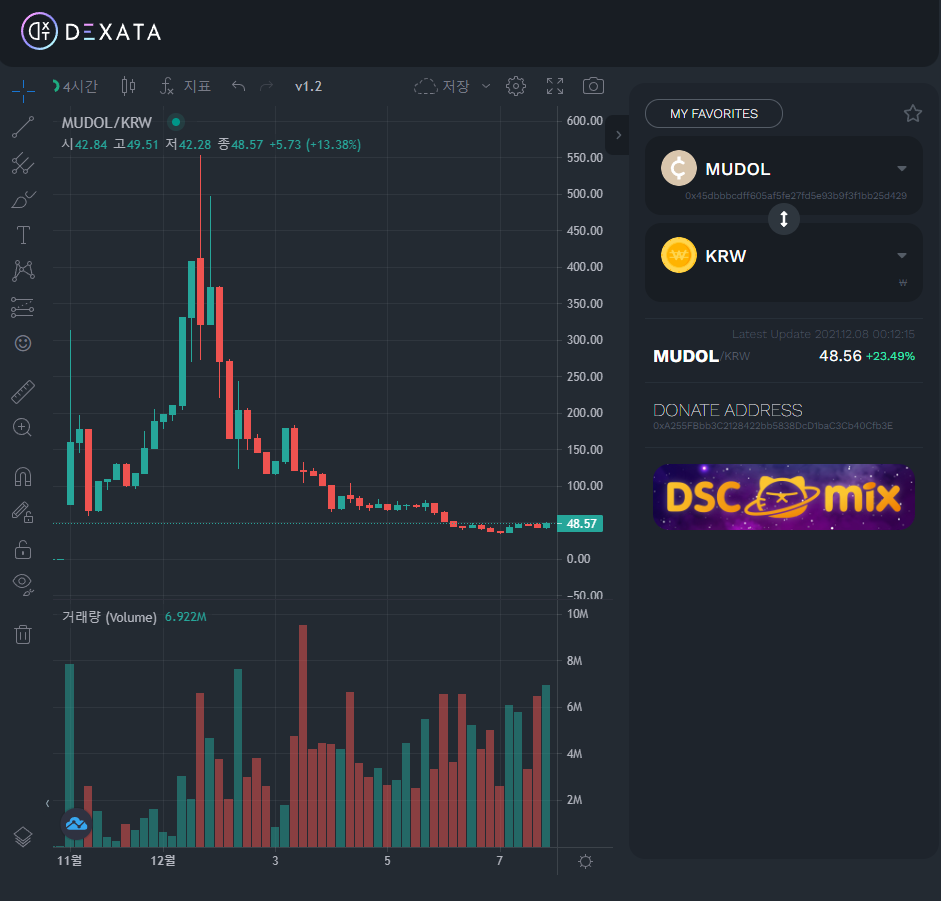This screenshot has width=941, height=901.
Task: Swap MUDOL and KRW pair order
Action: coord(784,219)
